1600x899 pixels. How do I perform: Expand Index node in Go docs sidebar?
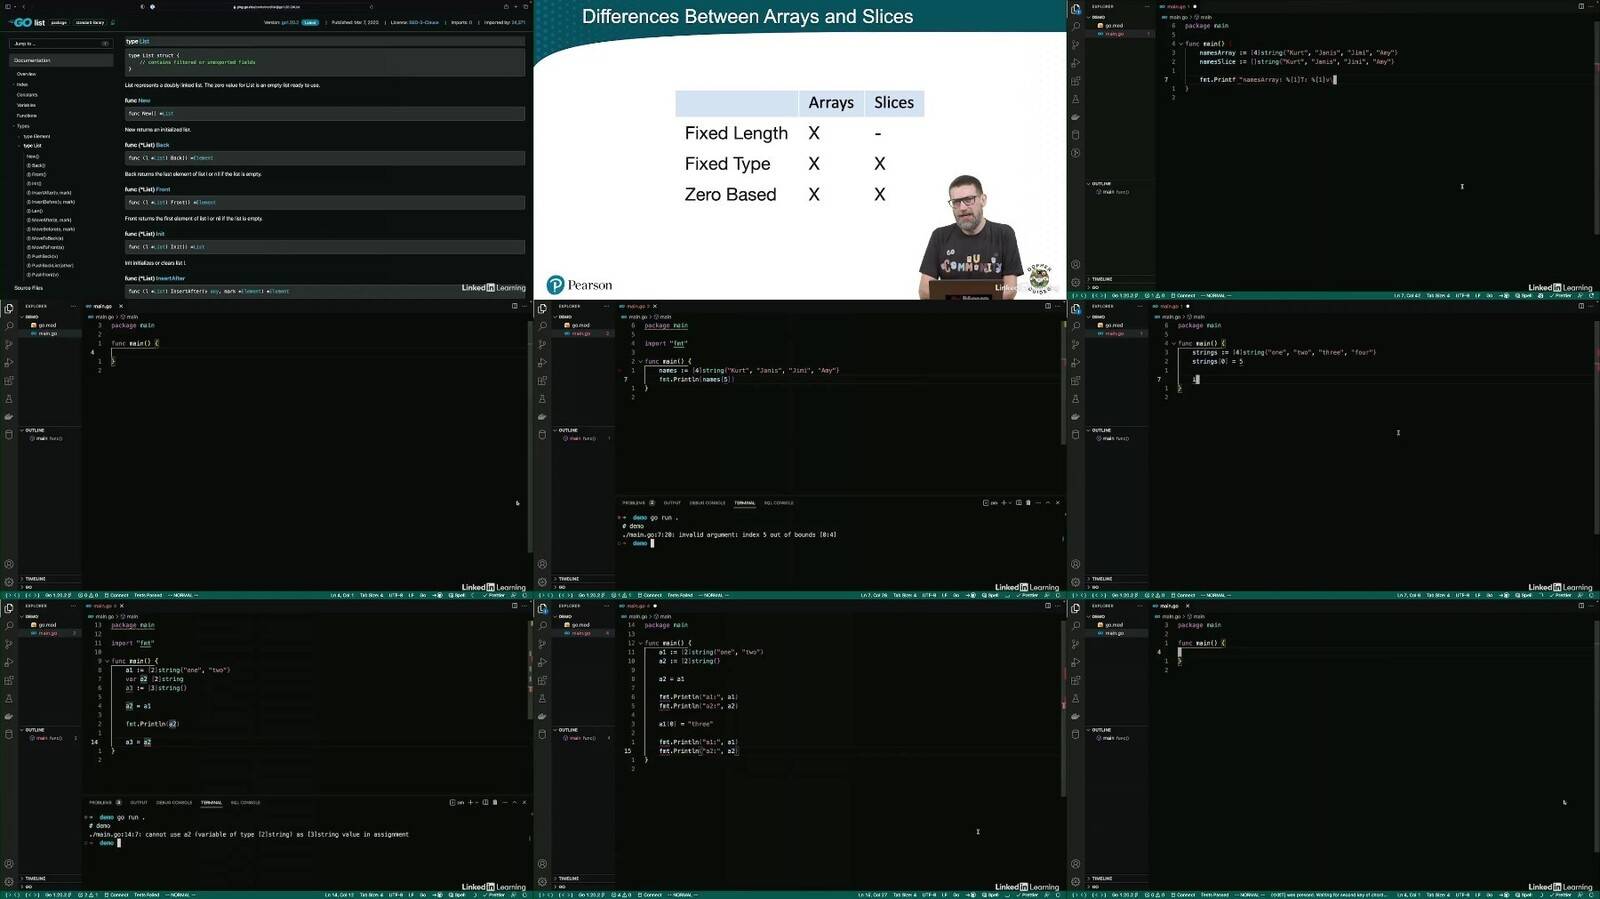pos(14,84)
